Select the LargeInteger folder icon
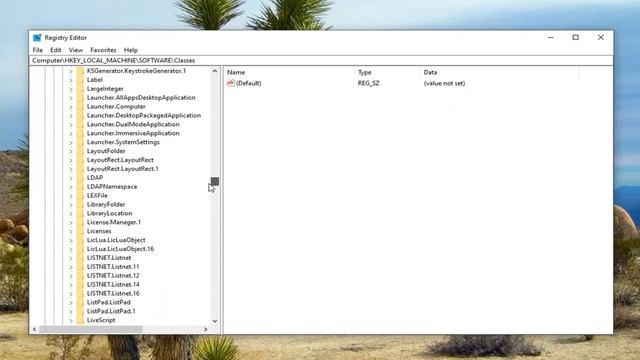Image resolution: width=640 pixels, height=360 pixels. click(80, 89)
